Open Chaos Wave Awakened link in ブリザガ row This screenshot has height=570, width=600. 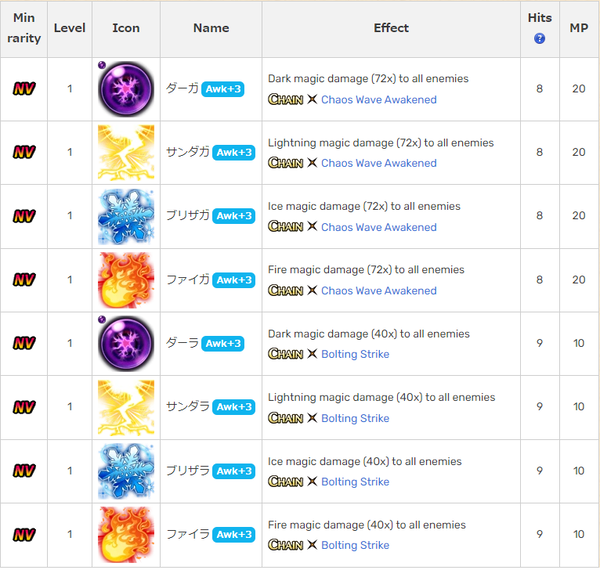point(379,227)
